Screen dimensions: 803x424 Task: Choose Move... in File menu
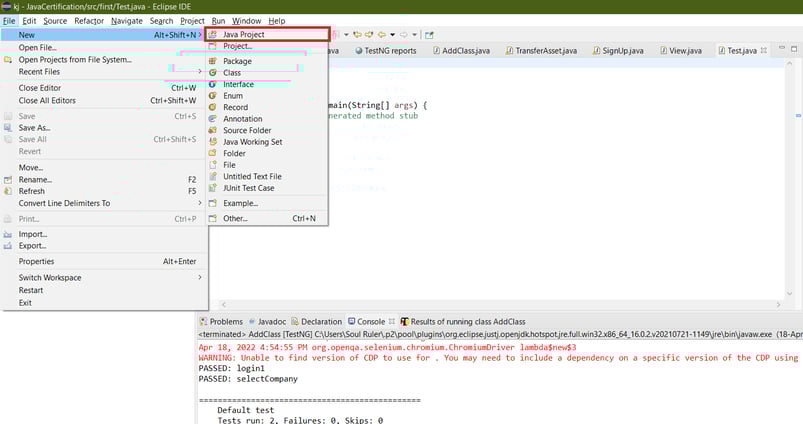104,167
